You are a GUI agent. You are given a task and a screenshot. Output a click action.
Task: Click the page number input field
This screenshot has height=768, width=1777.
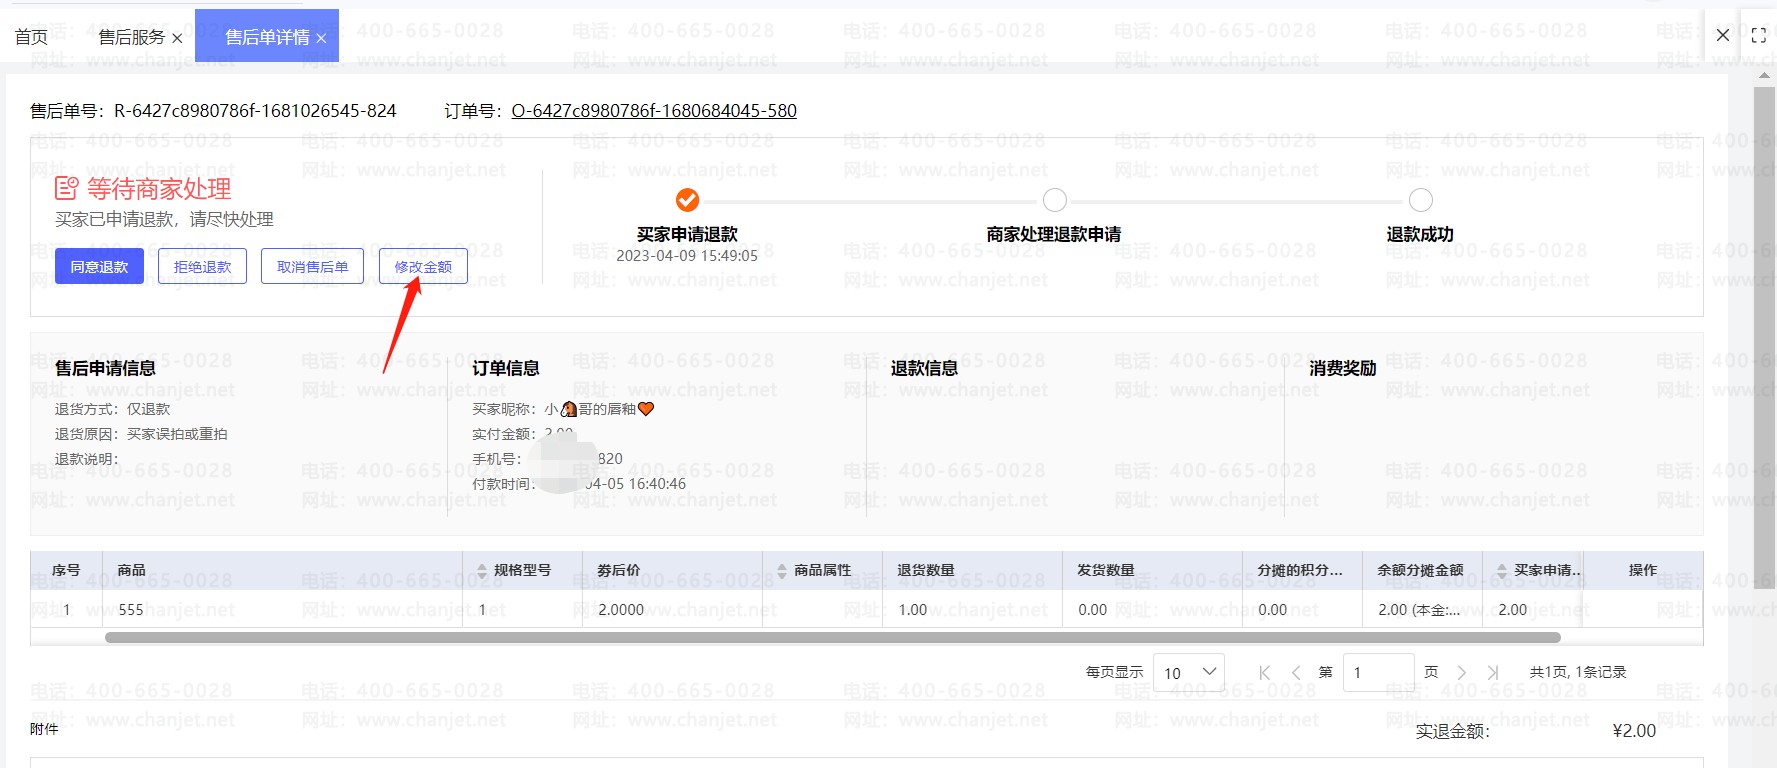pos(1378,673)
